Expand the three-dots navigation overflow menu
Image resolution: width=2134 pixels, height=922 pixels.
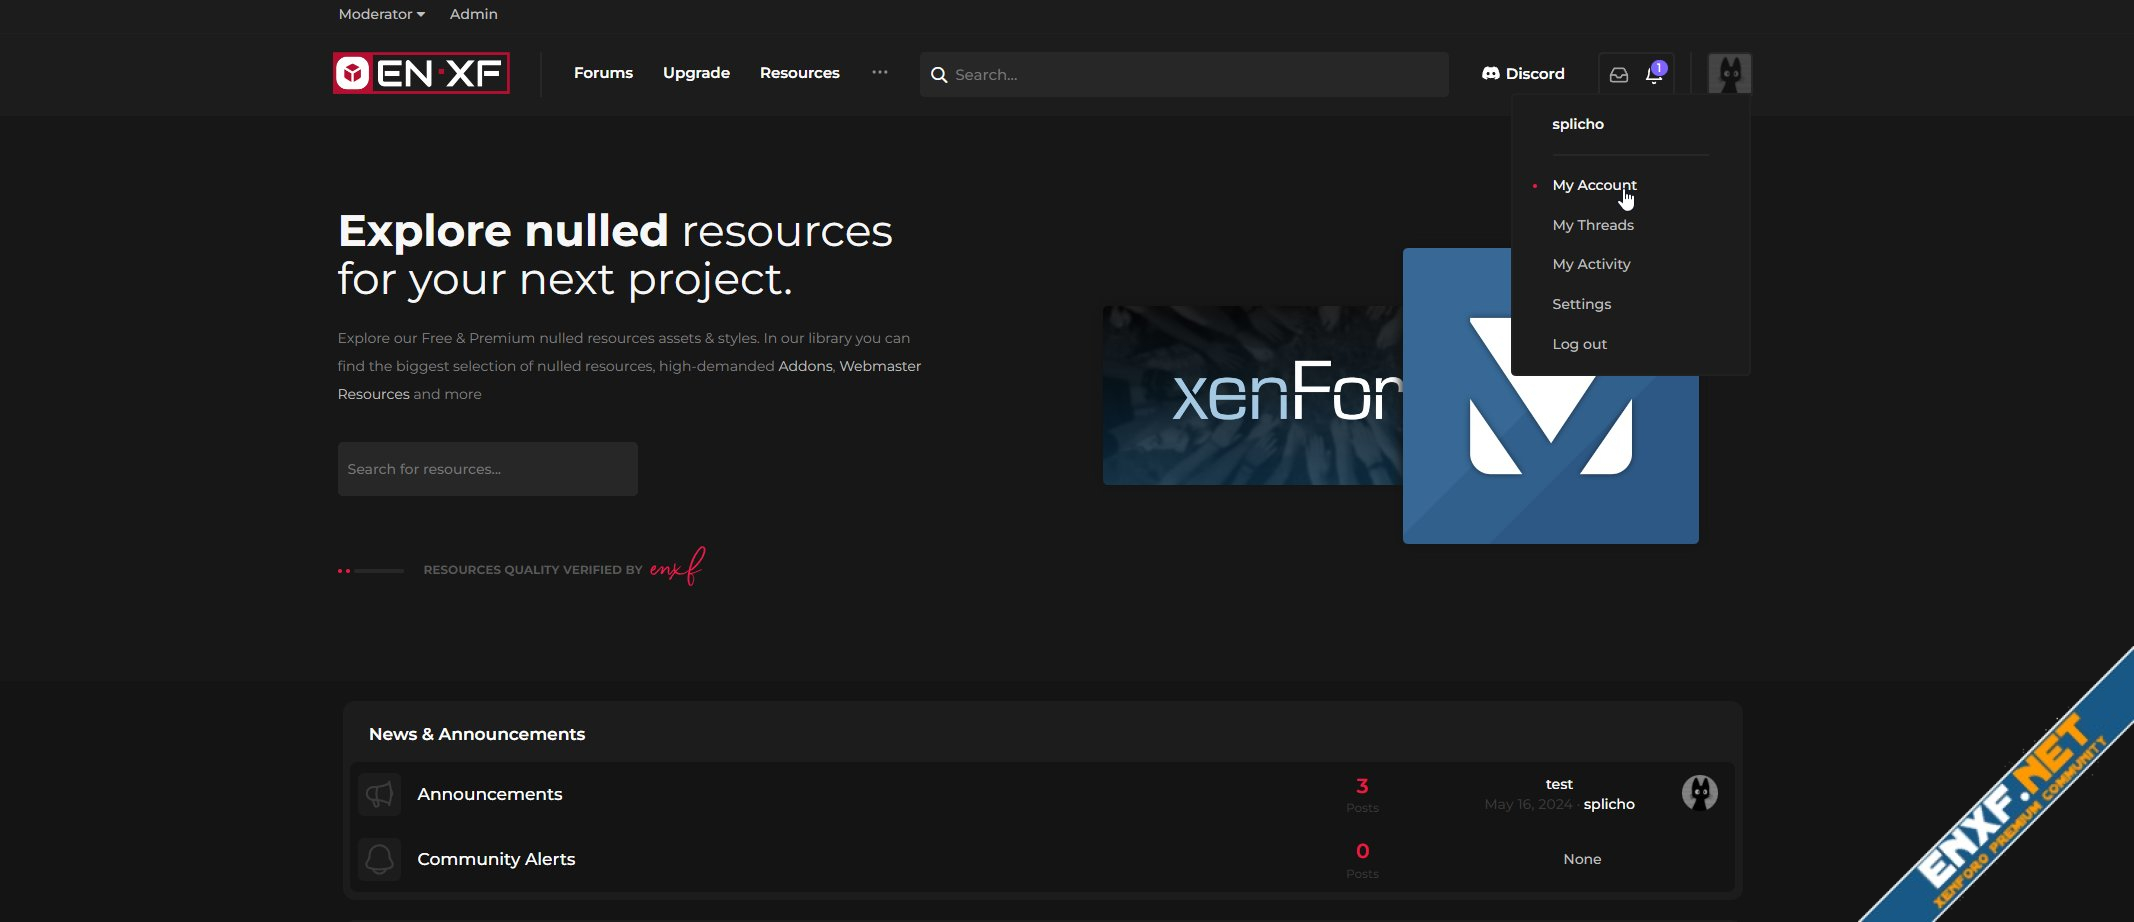point(879,73)
